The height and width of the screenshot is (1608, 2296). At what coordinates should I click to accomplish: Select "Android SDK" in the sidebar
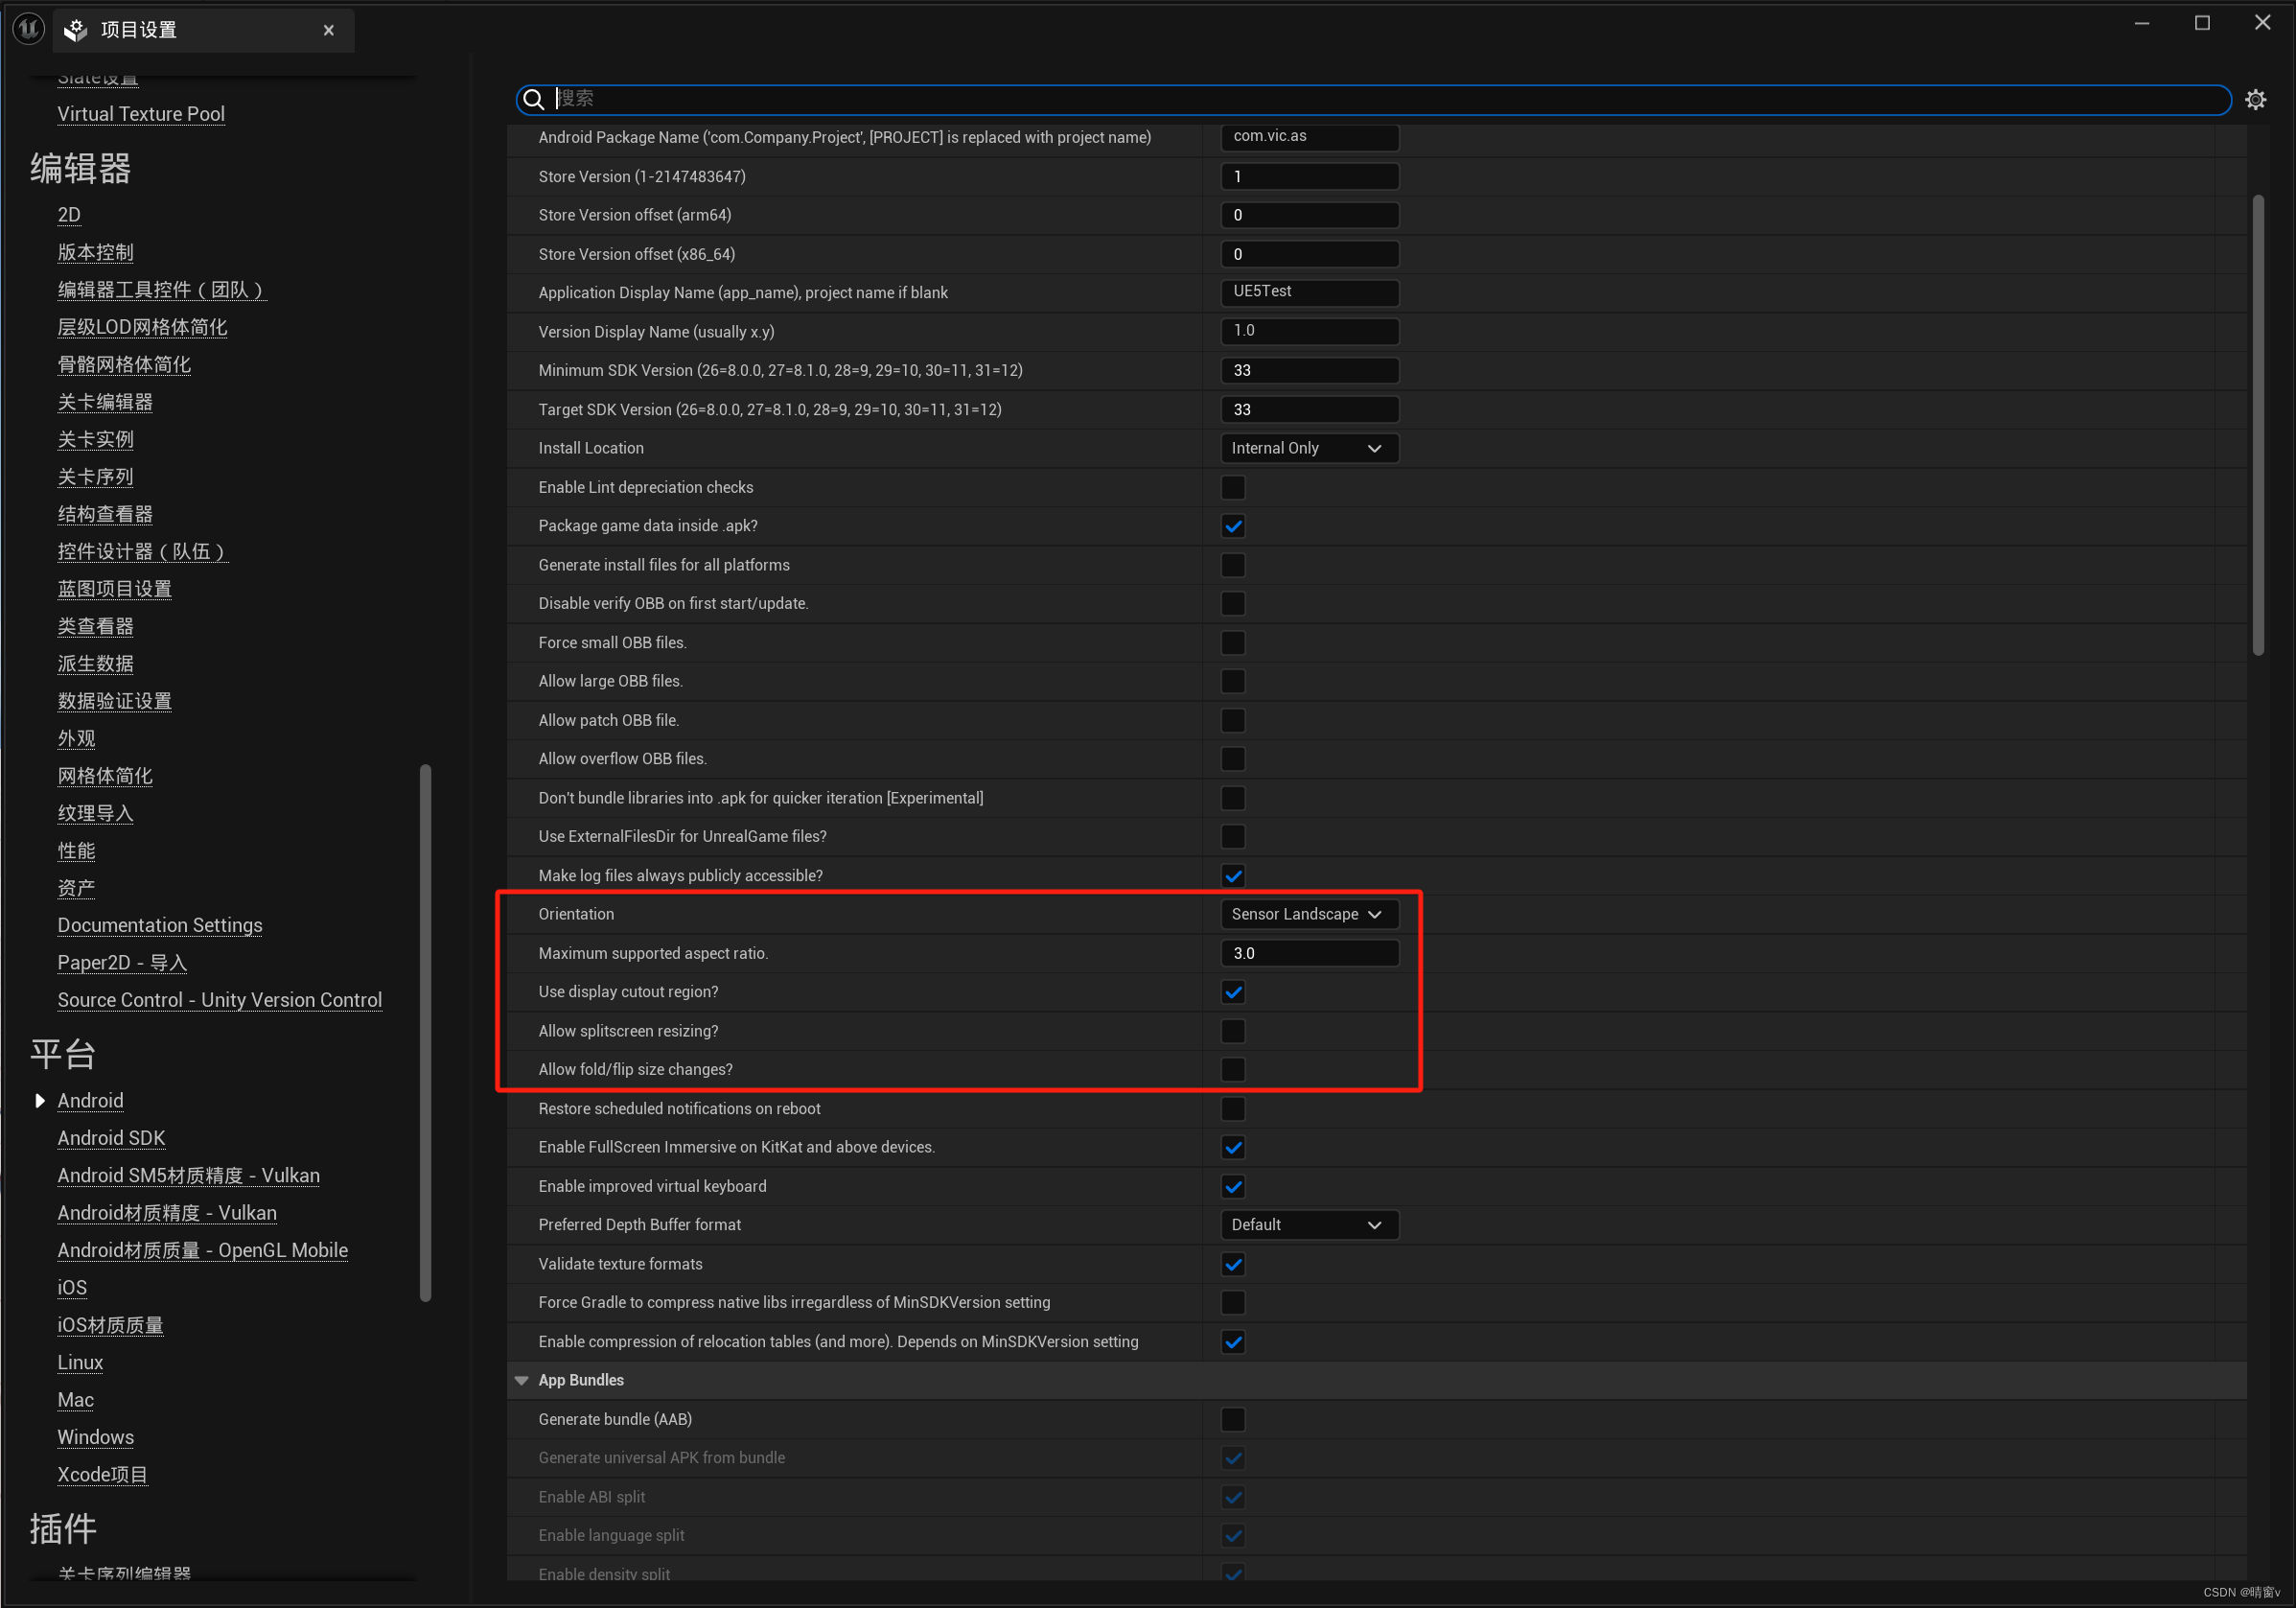tap(111, 1137)
